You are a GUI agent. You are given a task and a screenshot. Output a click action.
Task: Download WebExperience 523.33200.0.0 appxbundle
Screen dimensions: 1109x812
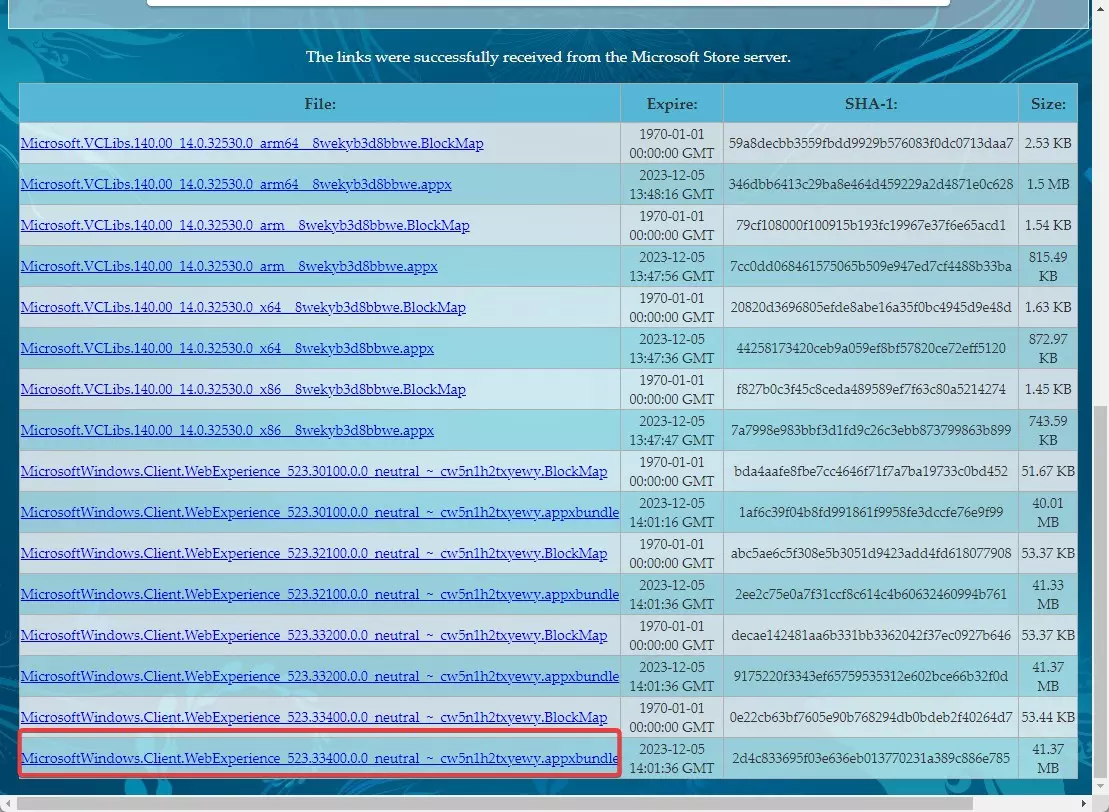(320, 676)
